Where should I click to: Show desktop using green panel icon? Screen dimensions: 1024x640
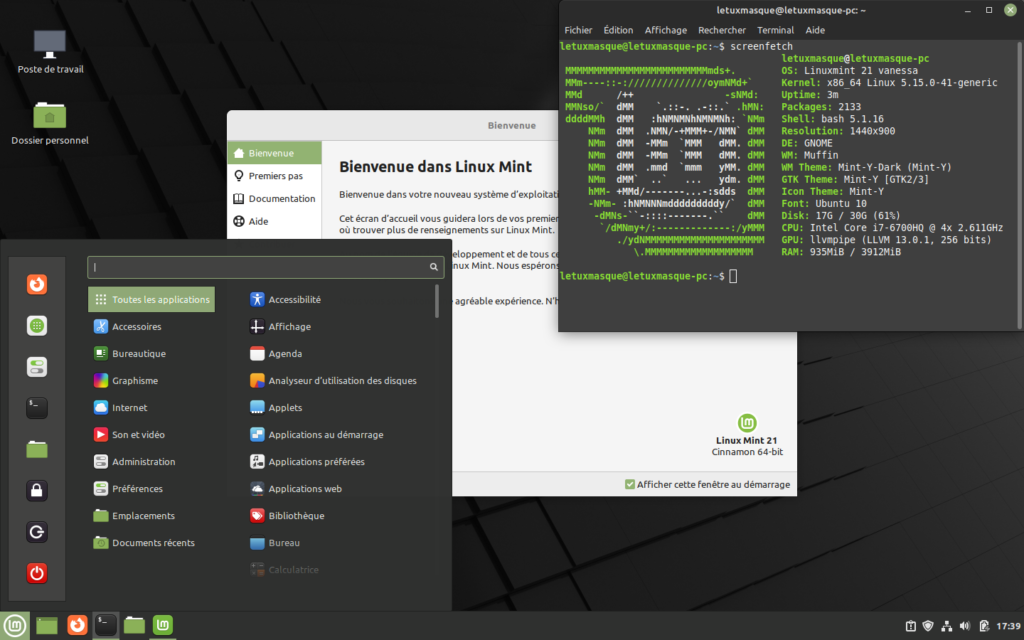[46, 626]
